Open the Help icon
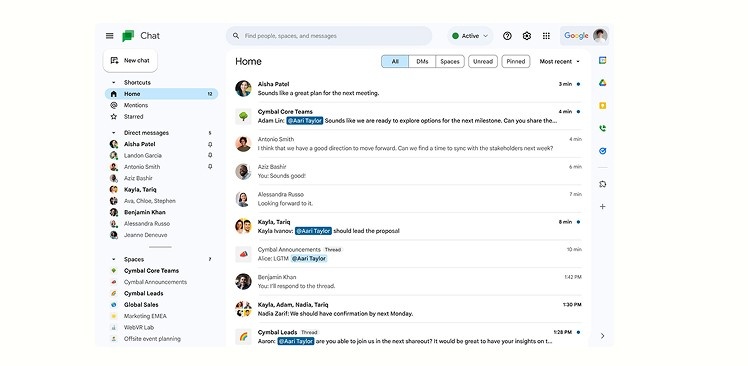 (507, 36)
